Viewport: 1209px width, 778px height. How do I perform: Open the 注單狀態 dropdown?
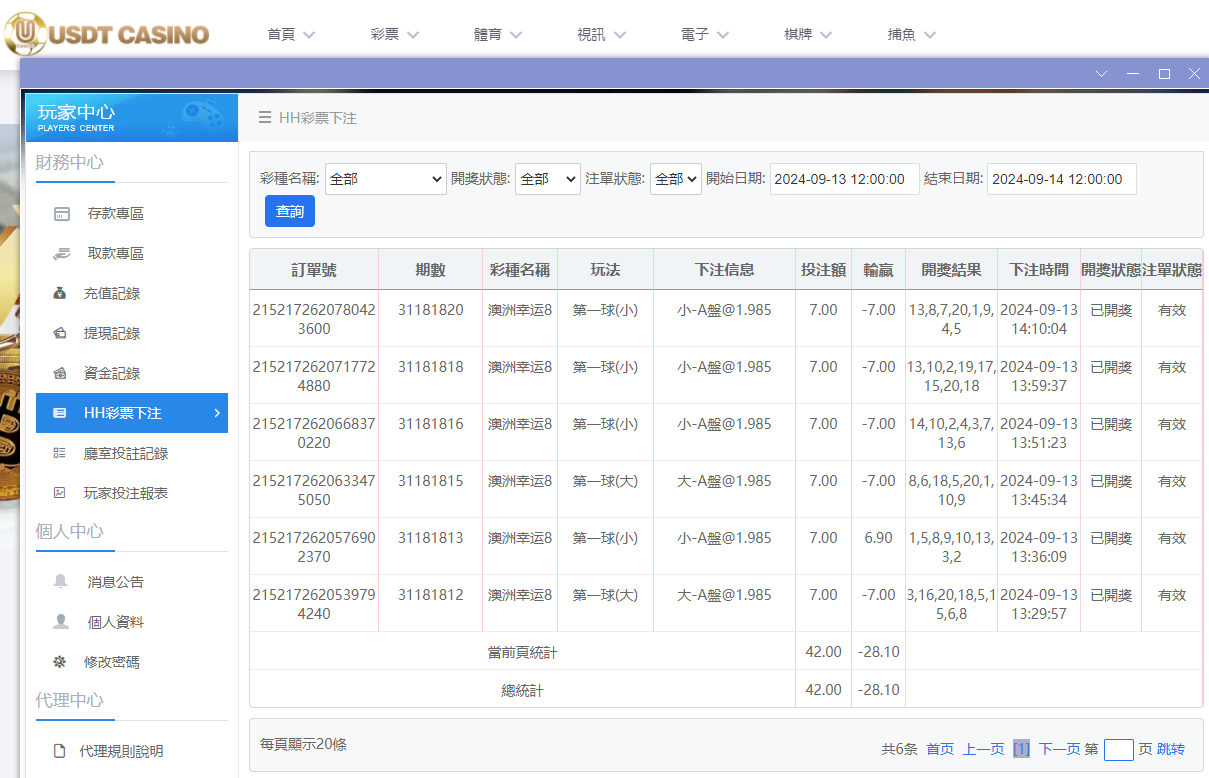click(x=675, y=179)
